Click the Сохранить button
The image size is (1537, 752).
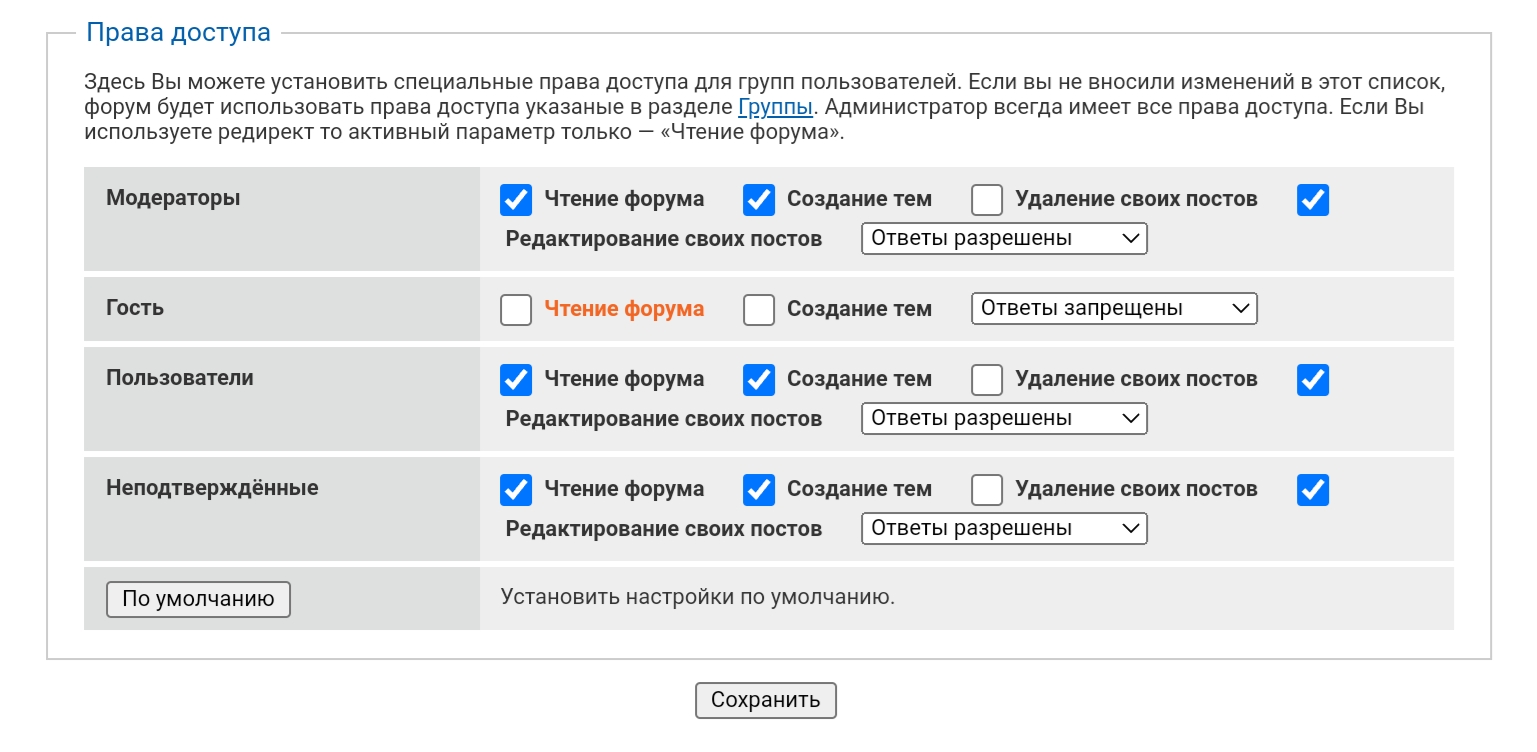[766, 701]
